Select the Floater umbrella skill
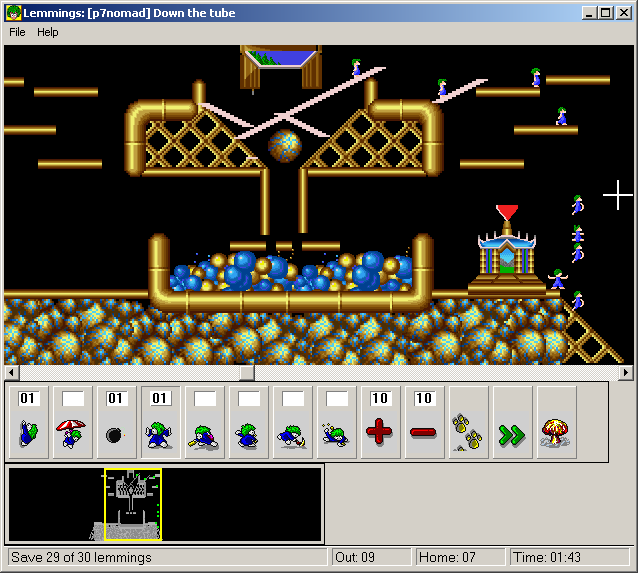Viewport: 638px width, 573px height. 72,422
